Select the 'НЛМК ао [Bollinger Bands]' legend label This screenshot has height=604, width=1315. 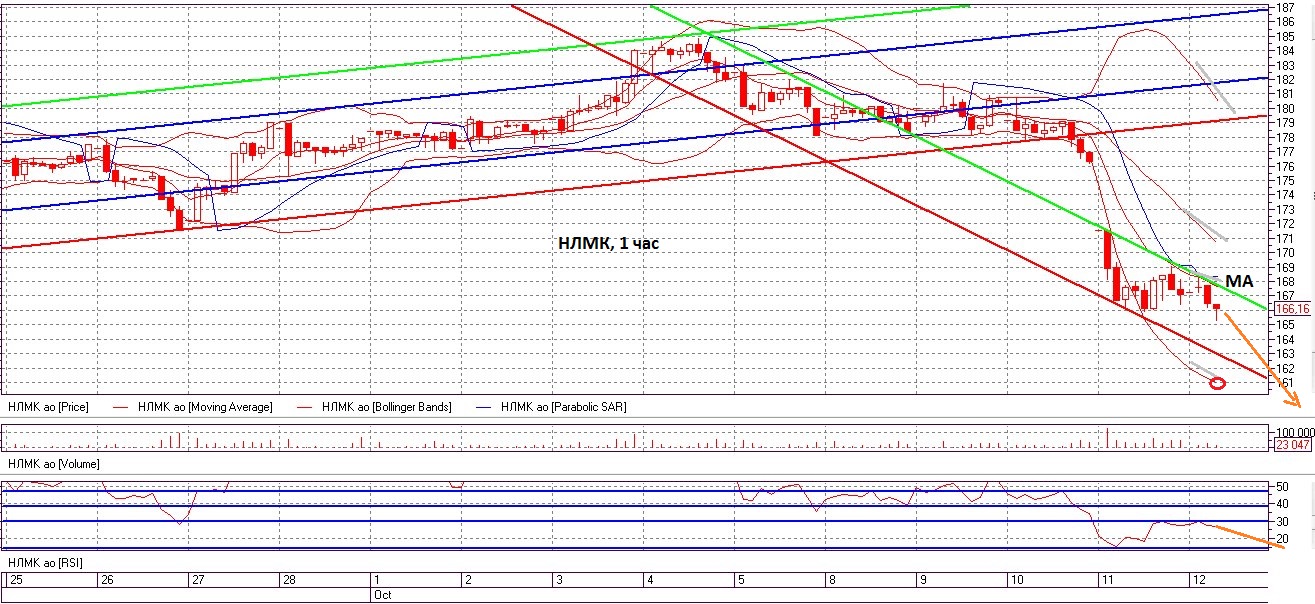(x=387, y=407)
